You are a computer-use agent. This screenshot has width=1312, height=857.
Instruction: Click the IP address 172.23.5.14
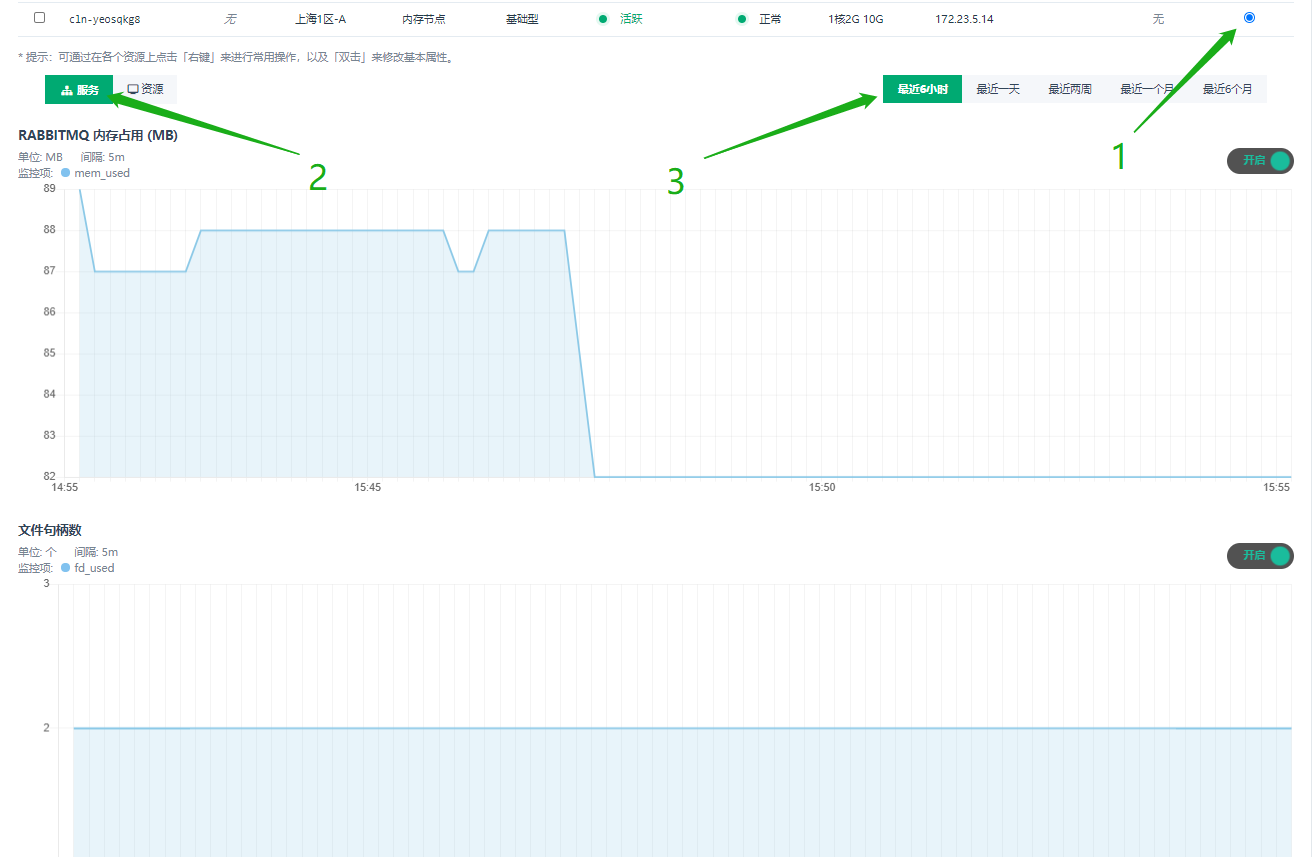pyautogui.click(x=964, y=19)
